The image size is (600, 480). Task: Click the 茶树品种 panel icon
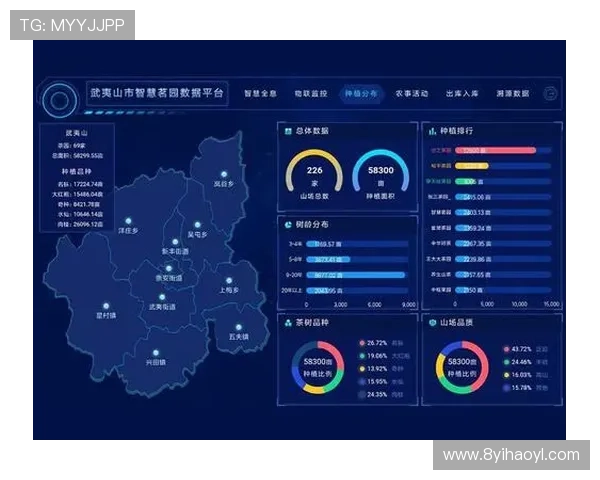[x=288, y=323]
